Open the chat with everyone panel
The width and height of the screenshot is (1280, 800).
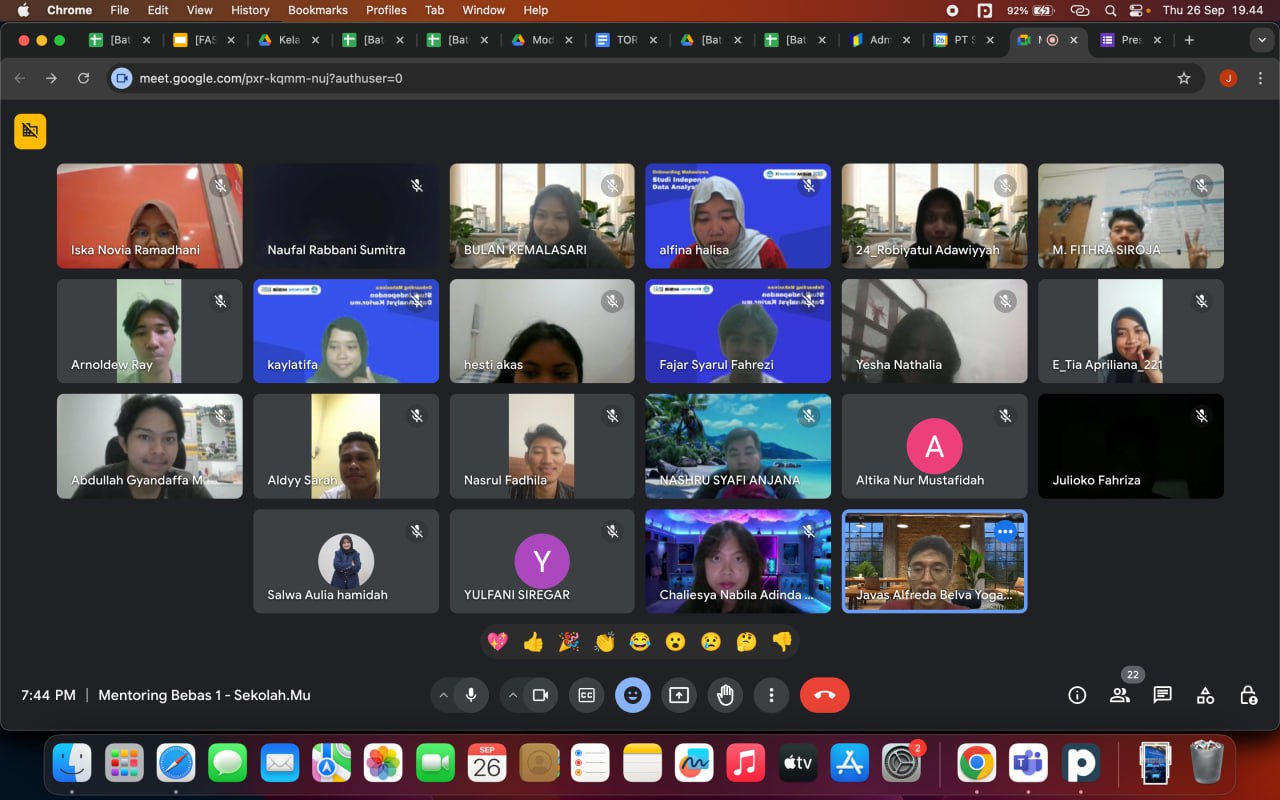[1162, 695]
